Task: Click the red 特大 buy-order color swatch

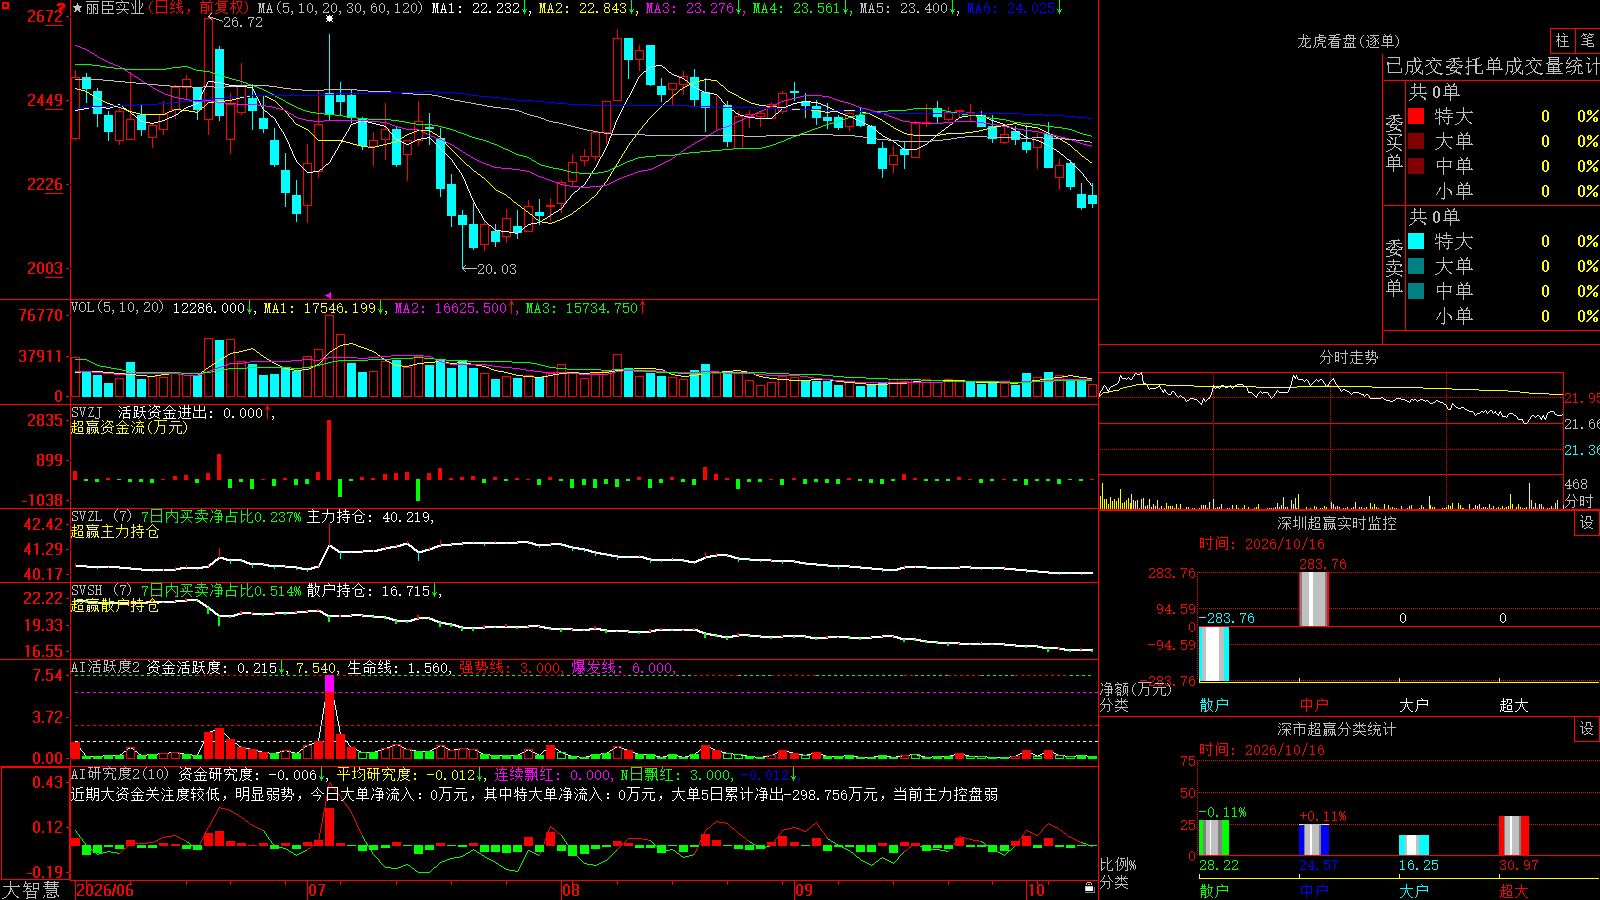Action: pos(1416,116)
